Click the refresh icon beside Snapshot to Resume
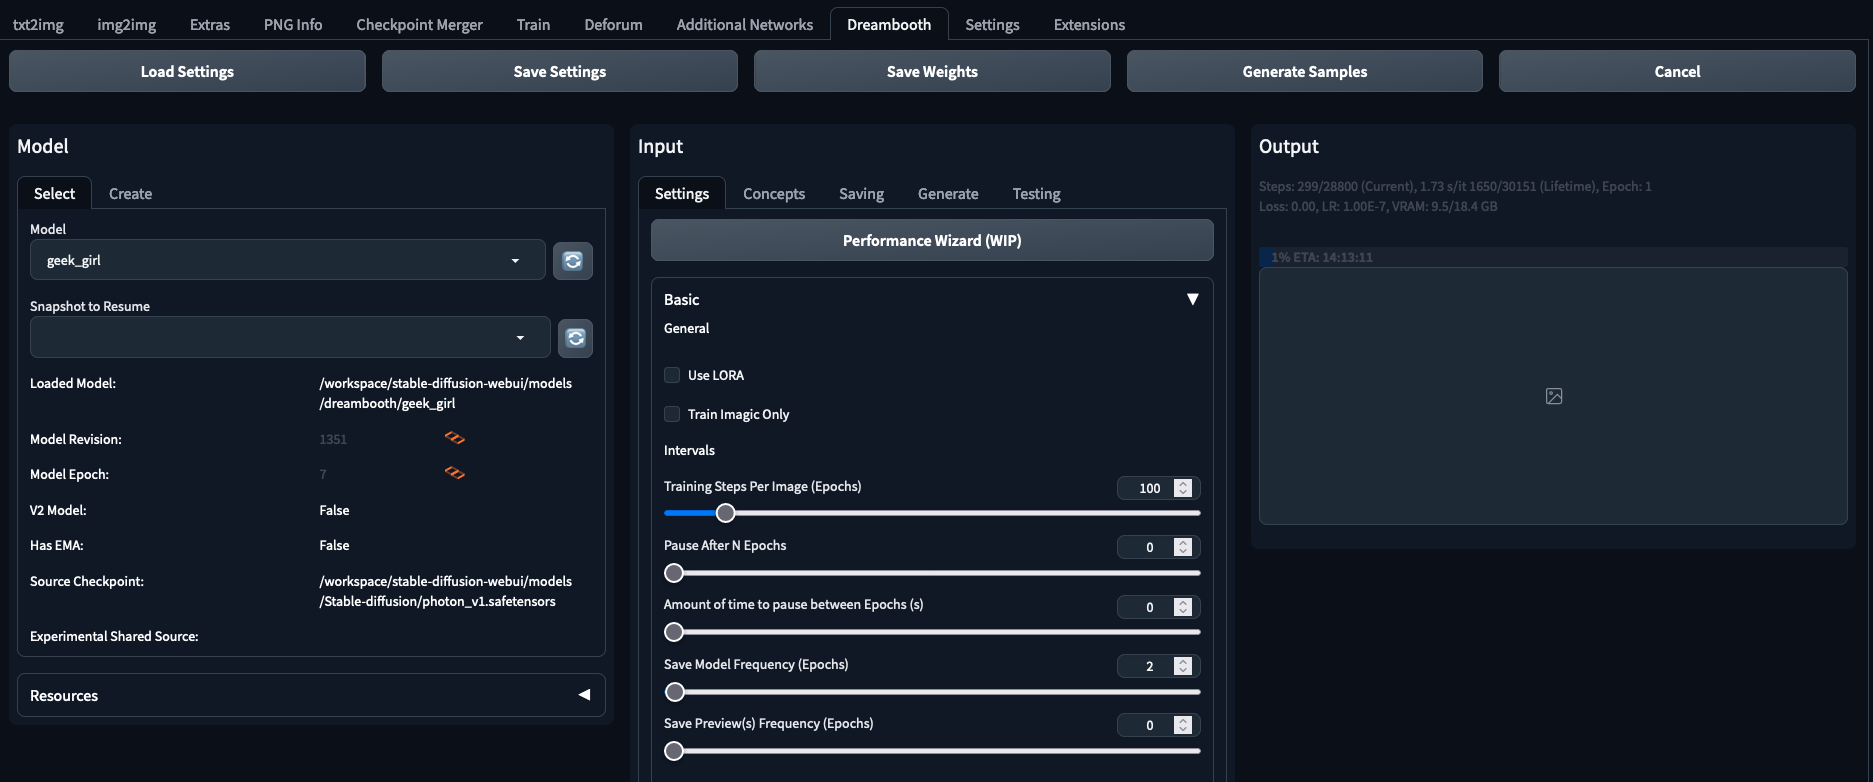The height and width of the screenshot is (782, 1873). point(575,338)
